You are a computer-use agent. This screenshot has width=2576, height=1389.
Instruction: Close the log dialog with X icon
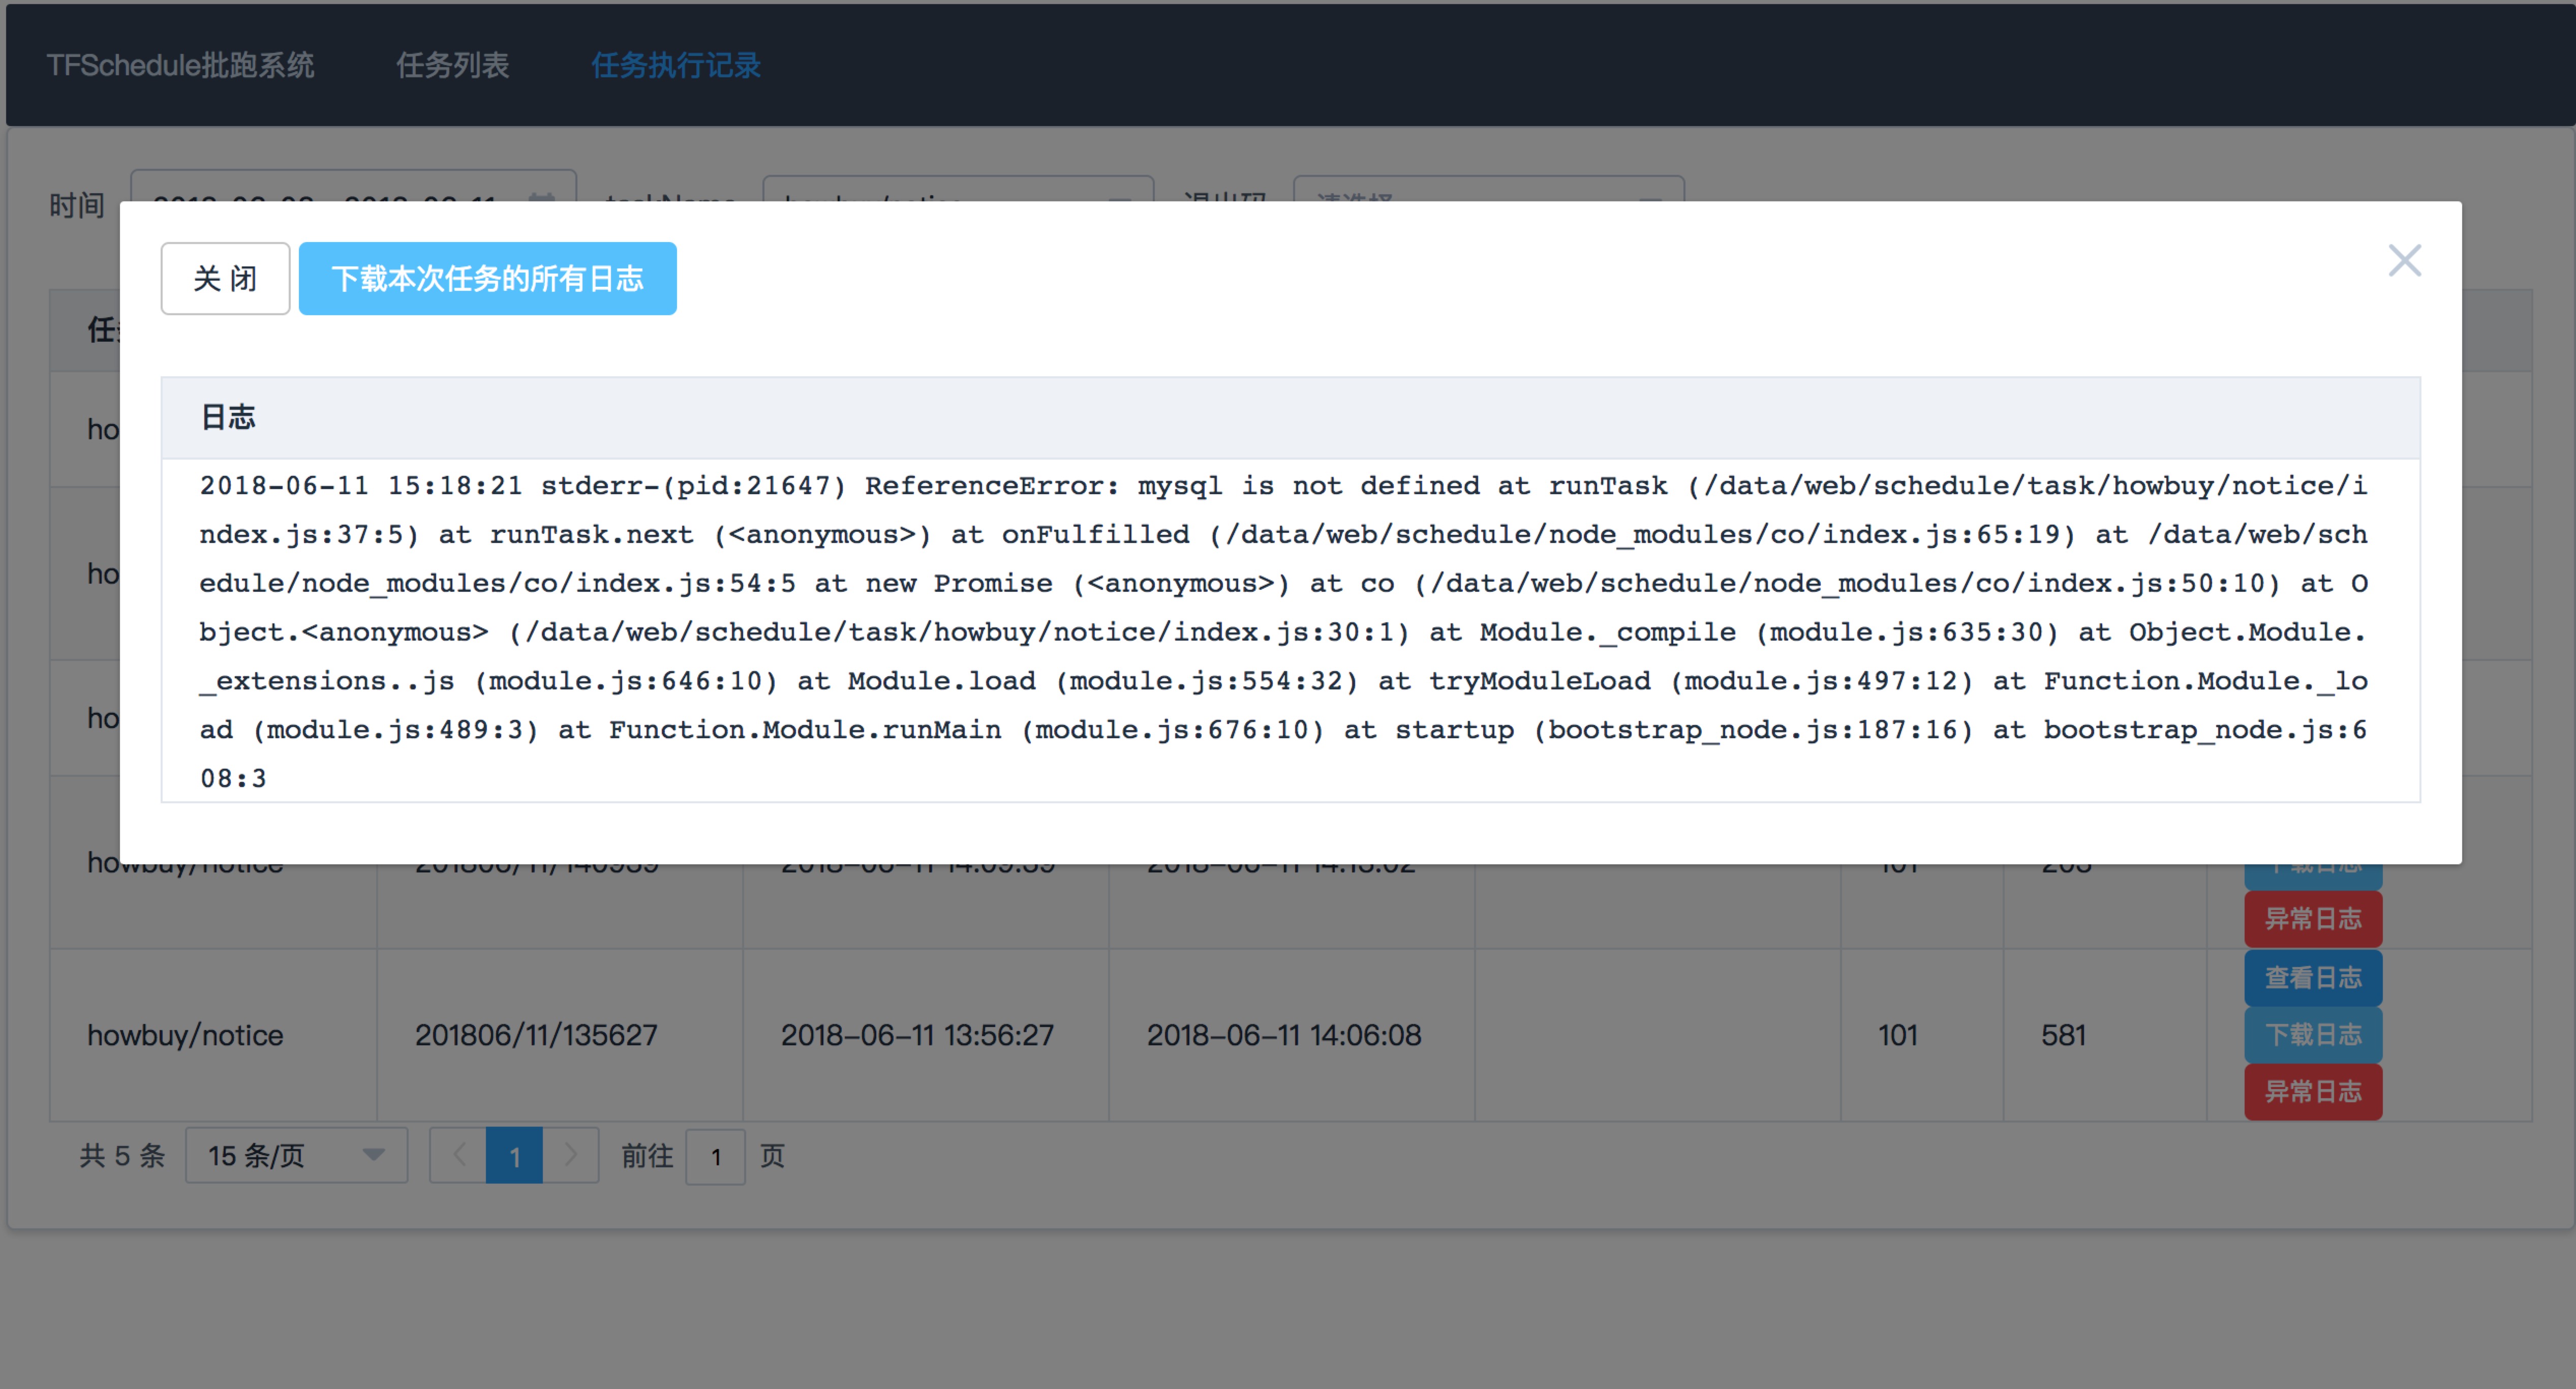(2404, 261)
